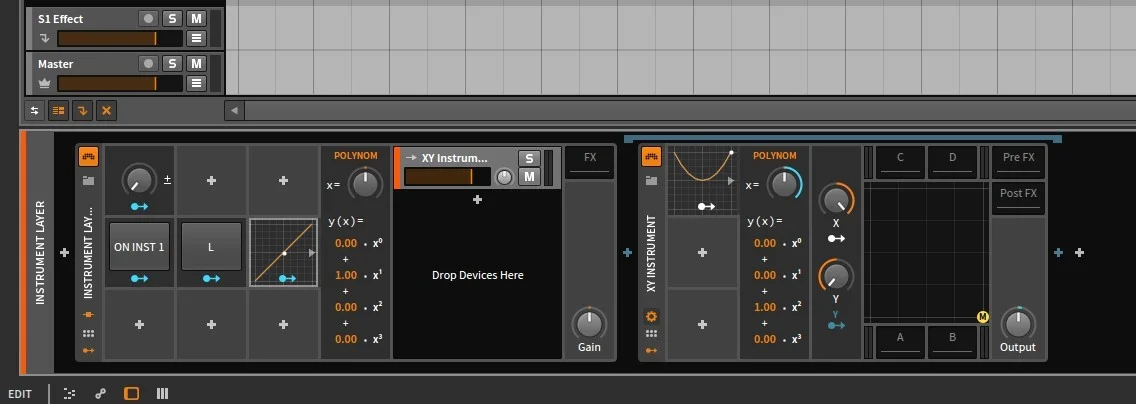This screenshot has width=1136, height=404.
Task: Open S1 Effect track automation lane menu
Action: 196,38
